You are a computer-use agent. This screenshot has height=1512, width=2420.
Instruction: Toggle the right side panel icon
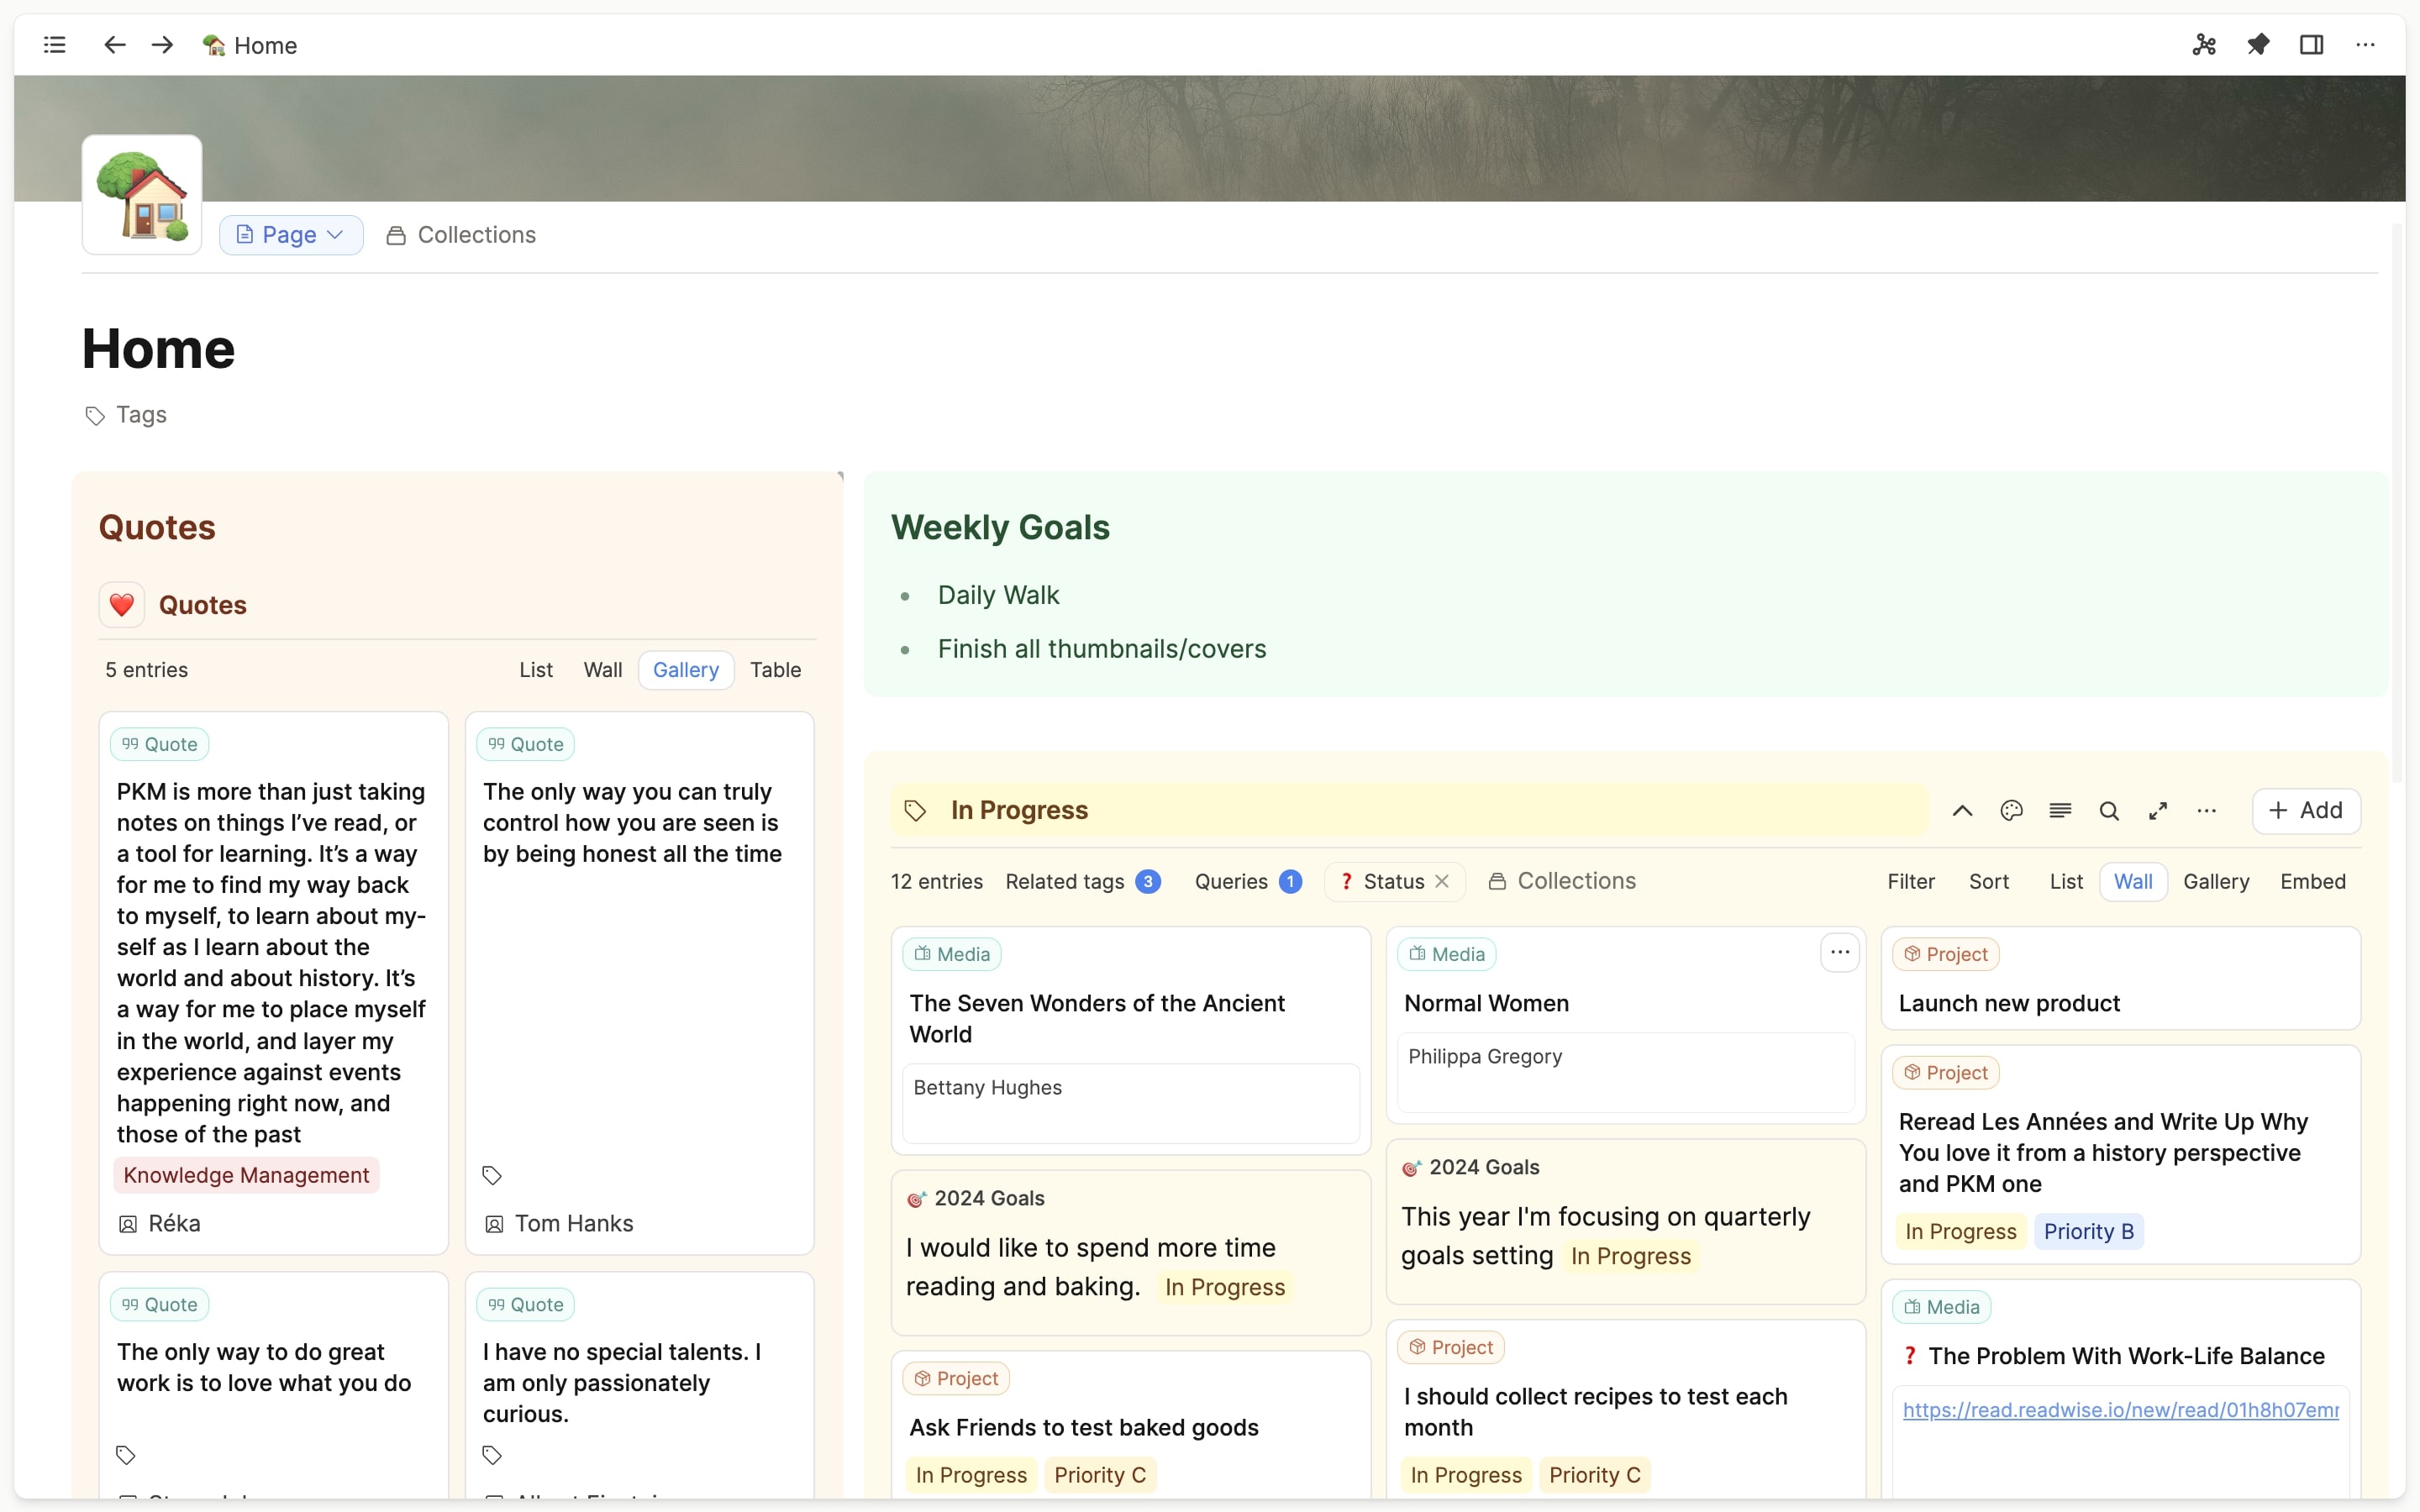point(2311,45)
